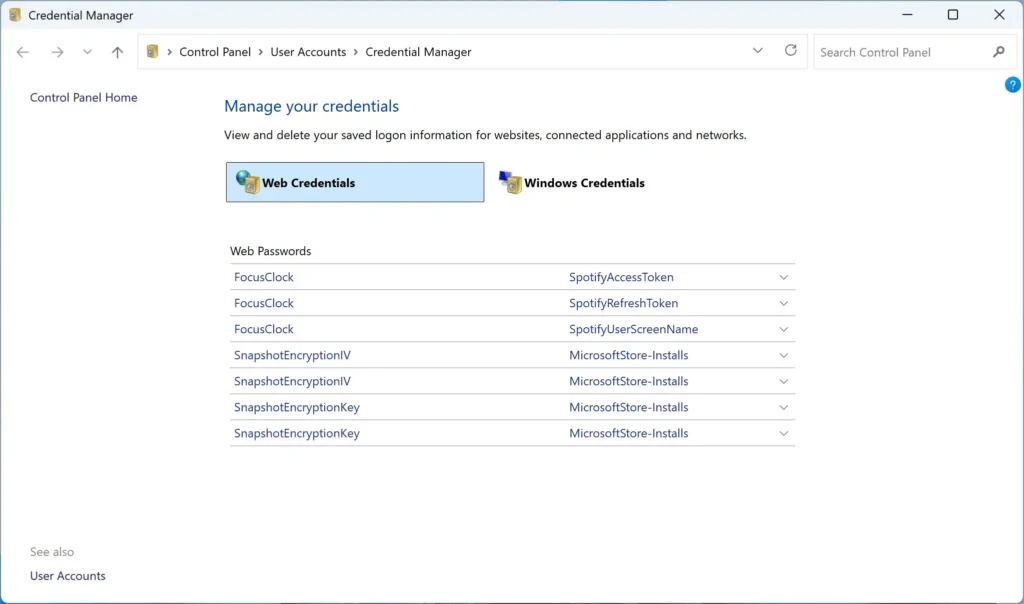1024x604 pixels.
Task: Open Control Panel Home link
Action: pos(84,97)
